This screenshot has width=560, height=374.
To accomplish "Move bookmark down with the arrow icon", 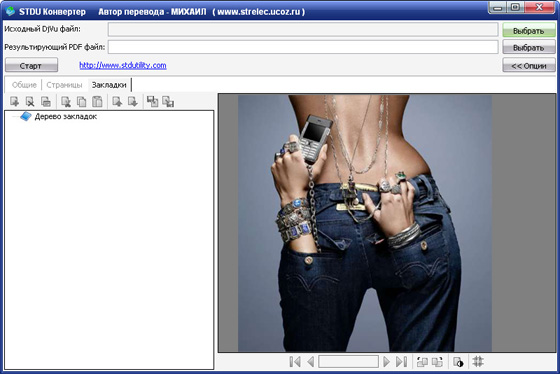I will pos(133,102).
